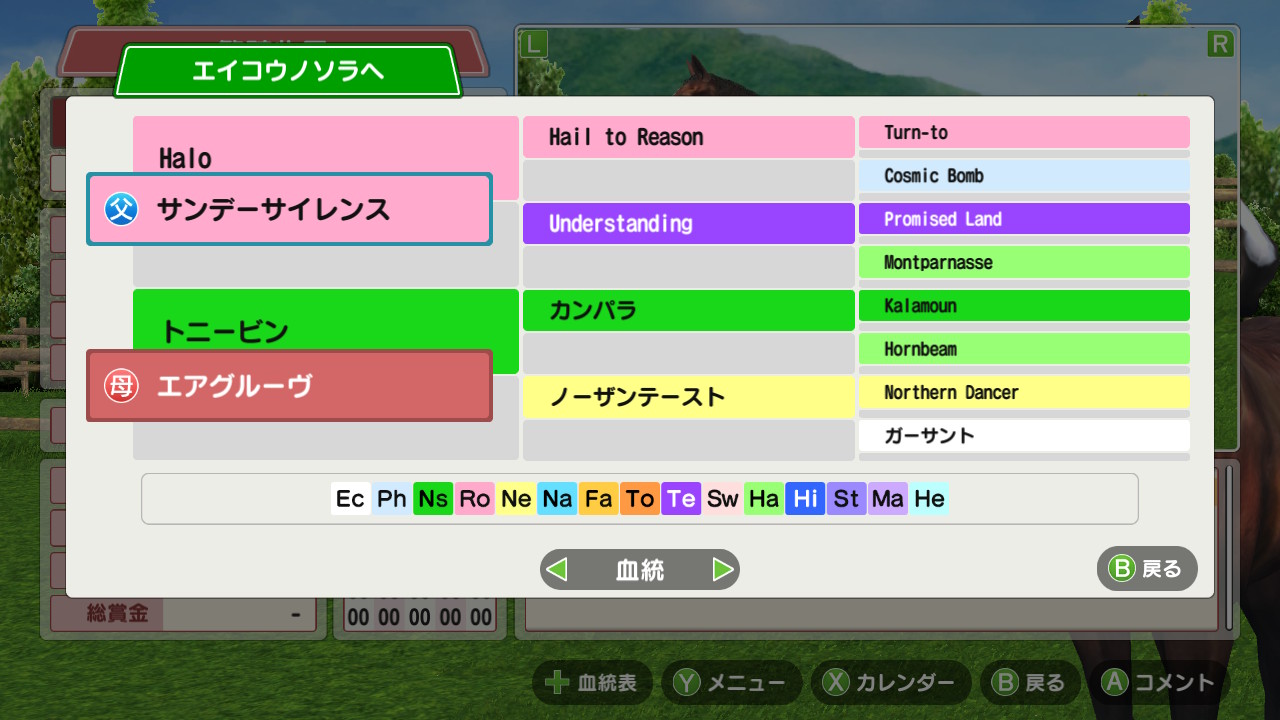Click the green plus 血統表 icon
Image resolution: width=1280 pixels, height=720 pixels.
click(556, 683)
